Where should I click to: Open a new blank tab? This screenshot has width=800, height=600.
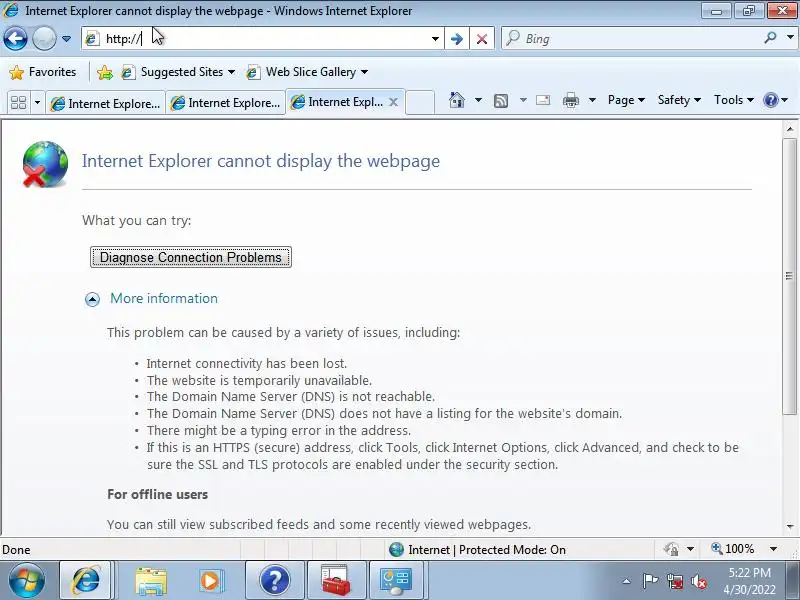pos(420,102)
